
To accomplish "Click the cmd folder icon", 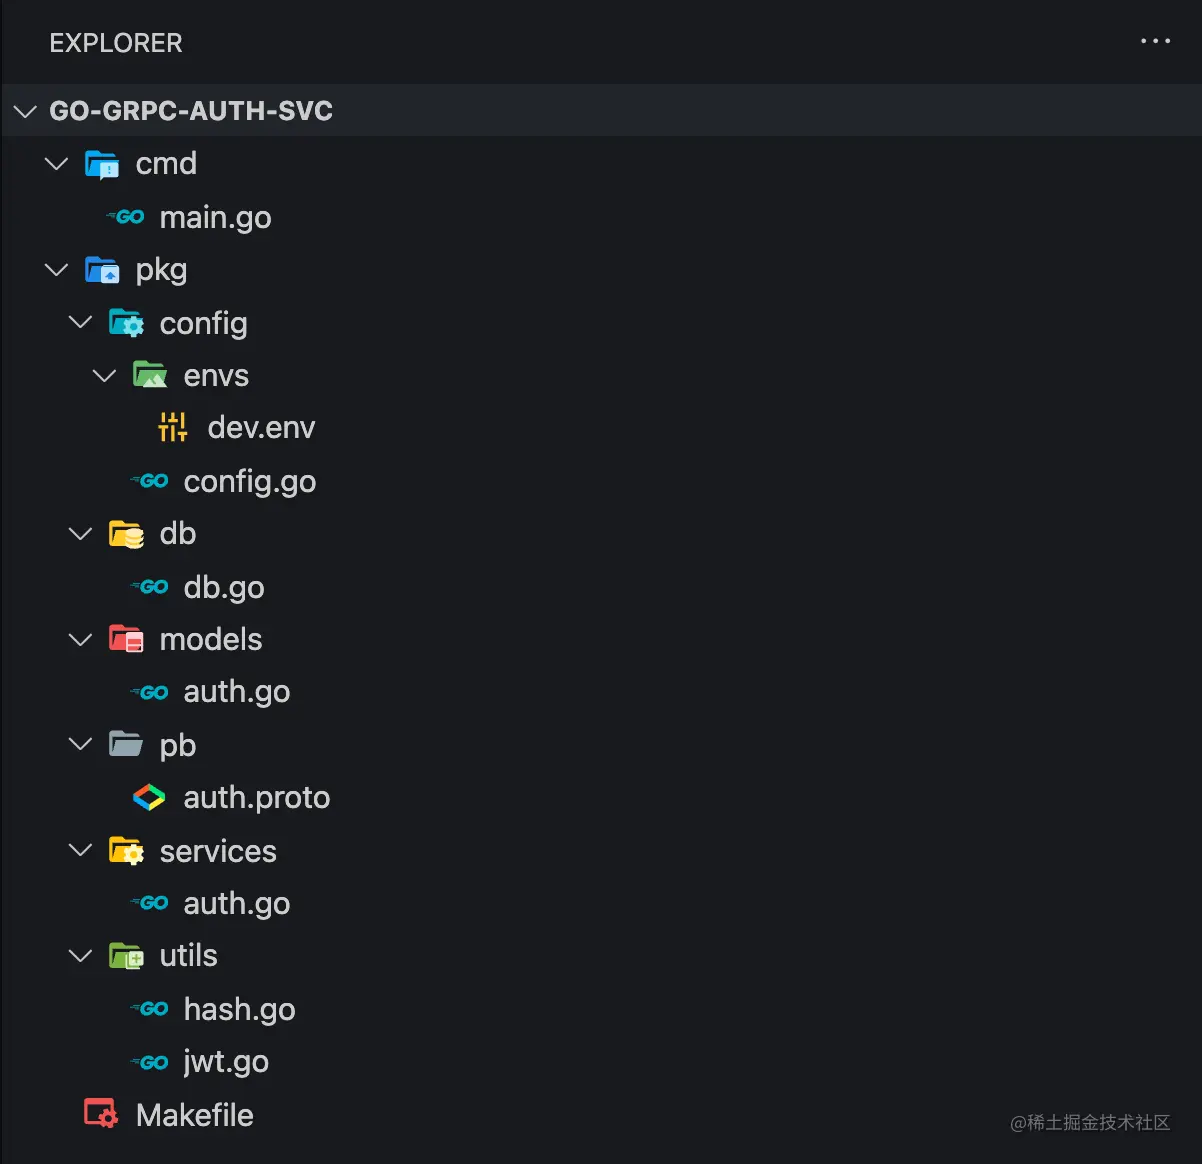I will tap(102, 164).
